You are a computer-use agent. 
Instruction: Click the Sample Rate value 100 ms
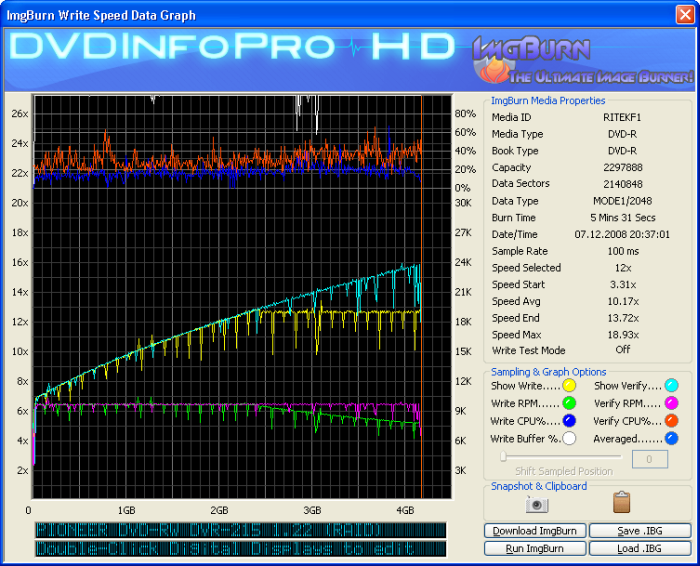(x=623, y=251)
